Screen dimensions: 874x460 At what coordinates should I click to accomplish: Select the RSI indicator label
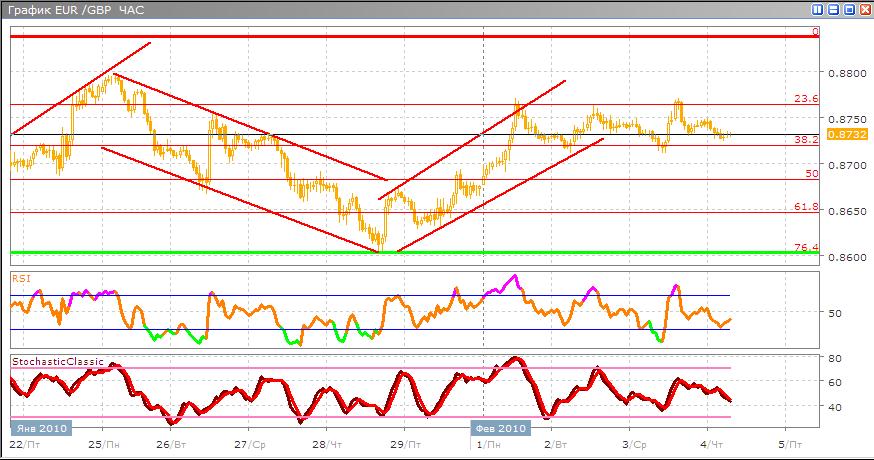21,277
